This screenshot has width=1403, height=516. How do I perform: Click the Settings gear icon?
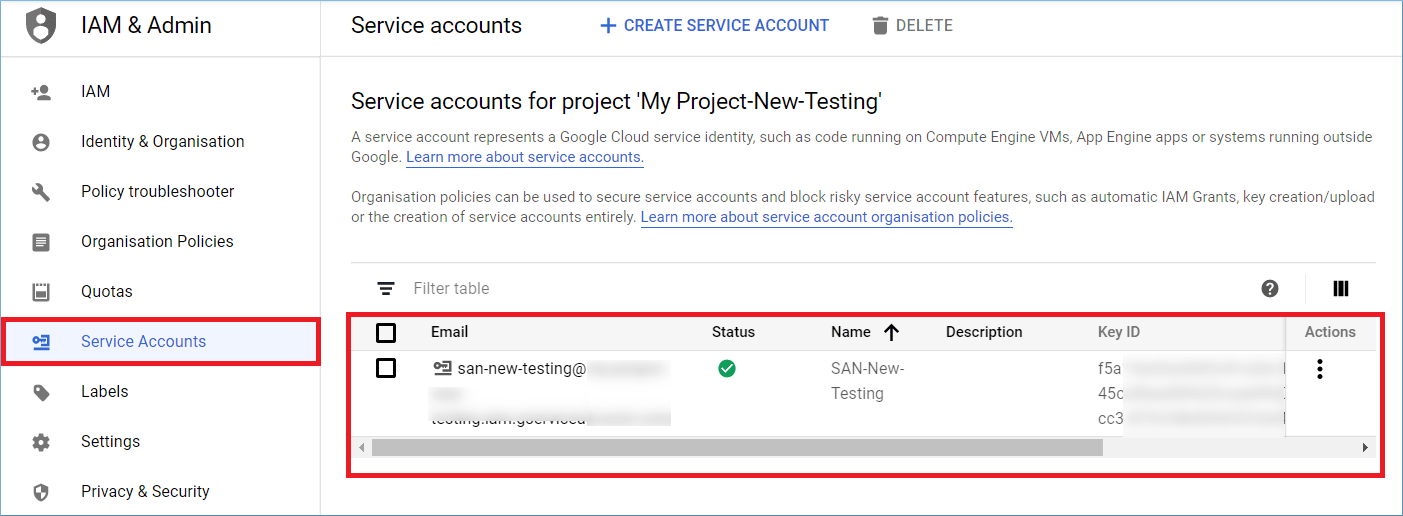41,442
